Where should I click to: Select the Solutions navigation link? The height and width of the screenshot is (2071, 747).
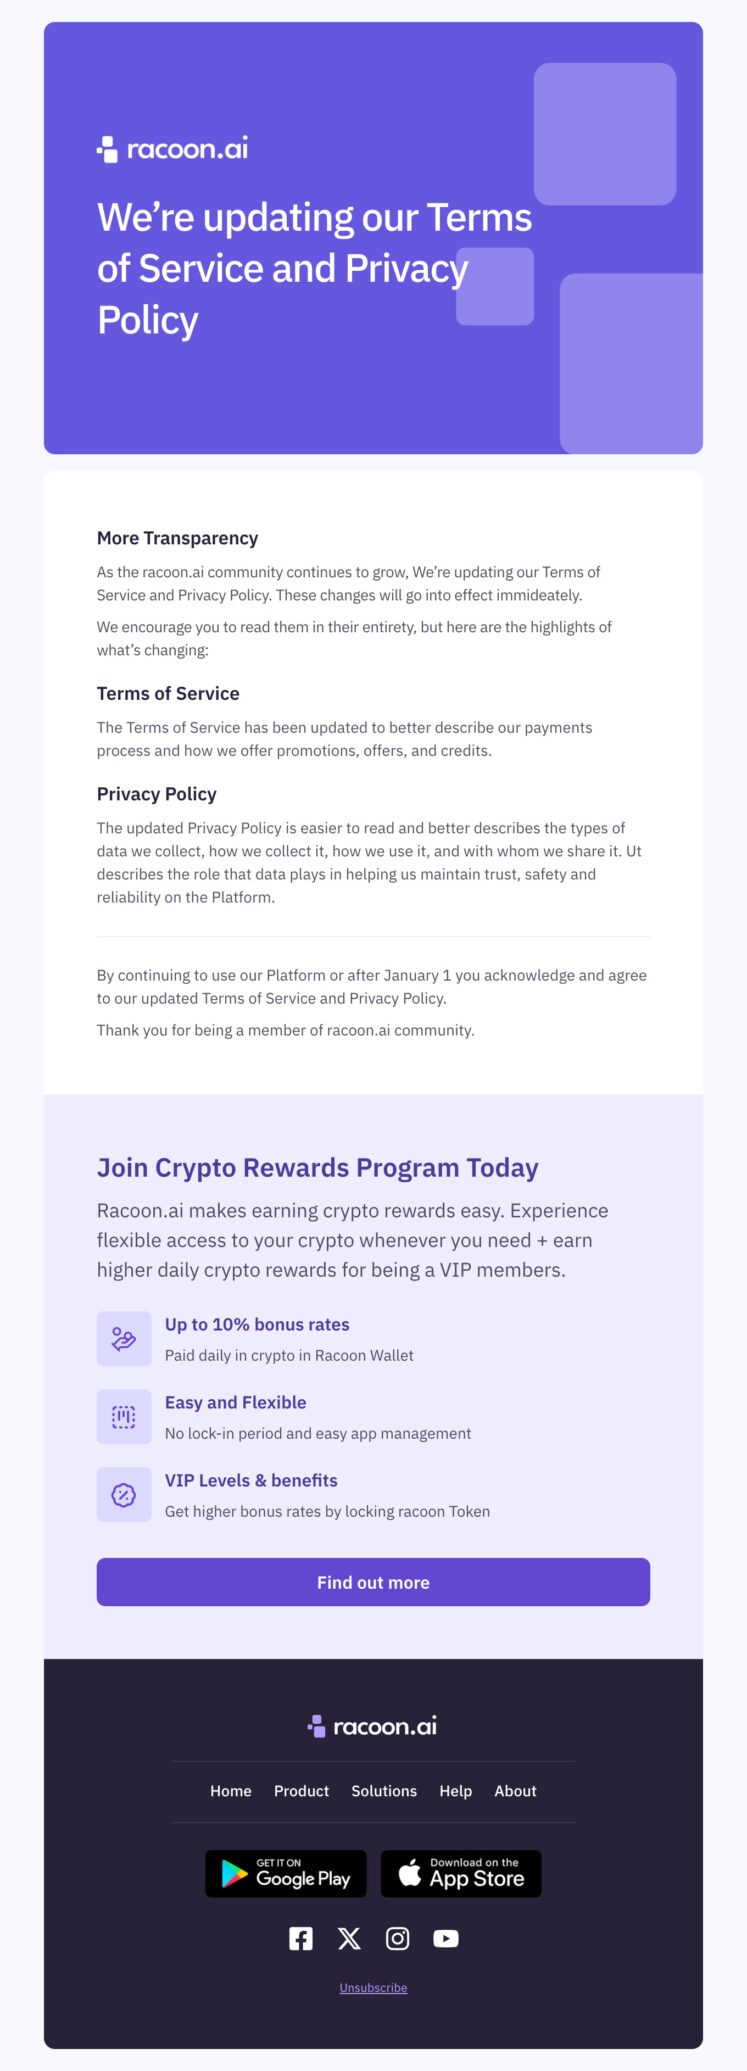point(384,1790)
